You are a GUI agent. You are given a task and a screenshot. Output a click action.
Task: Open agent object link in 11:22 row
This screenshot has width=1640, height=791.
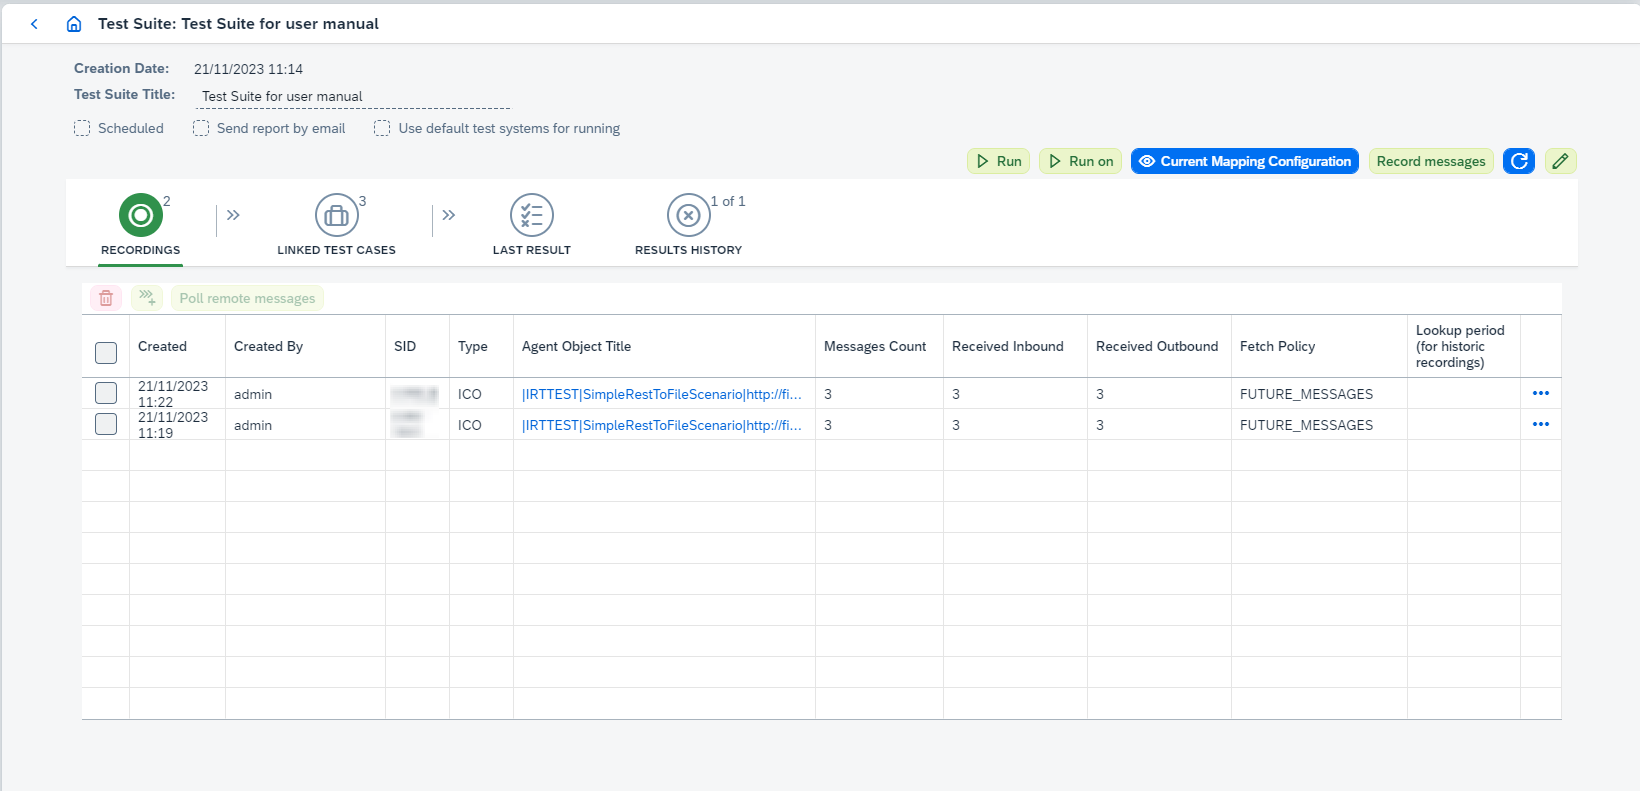point(662,394)
